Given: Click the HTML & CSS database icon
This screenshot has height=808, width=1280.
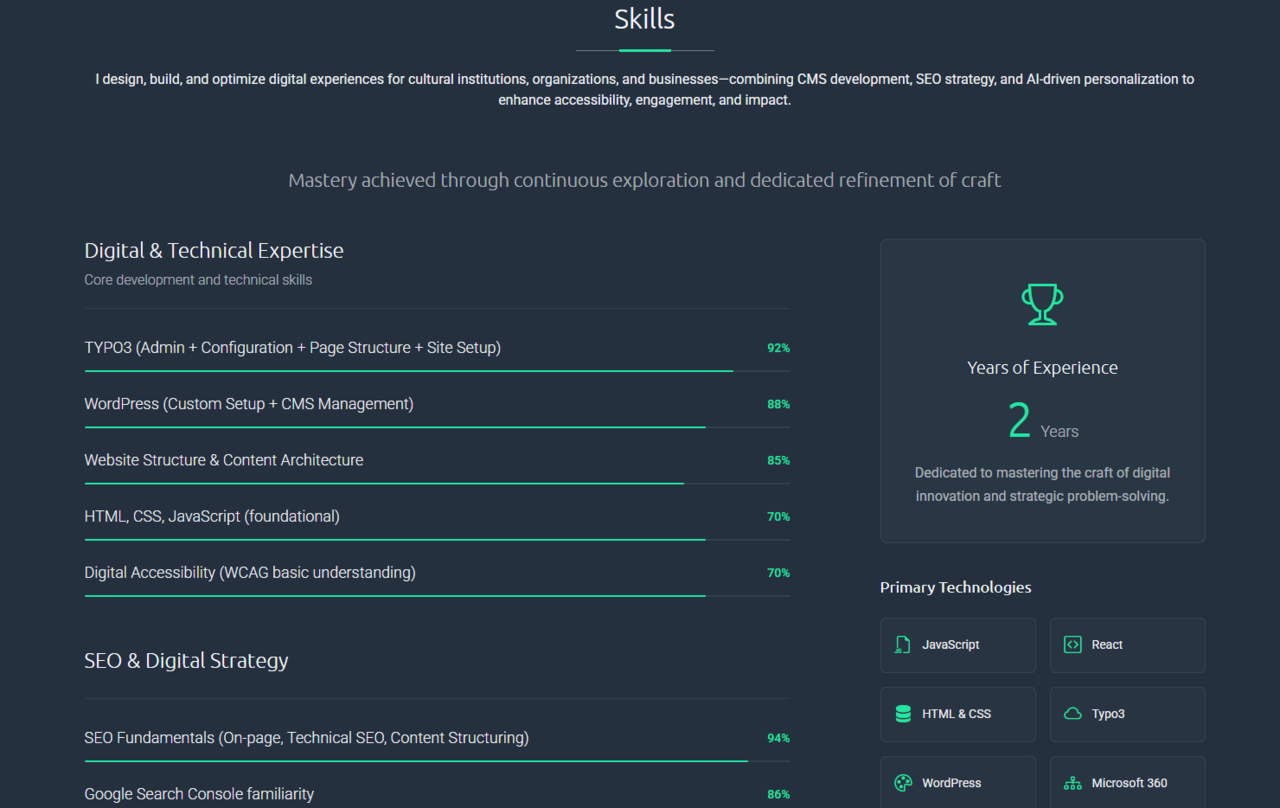Looking at the screenshot, I should click(903, 714).
